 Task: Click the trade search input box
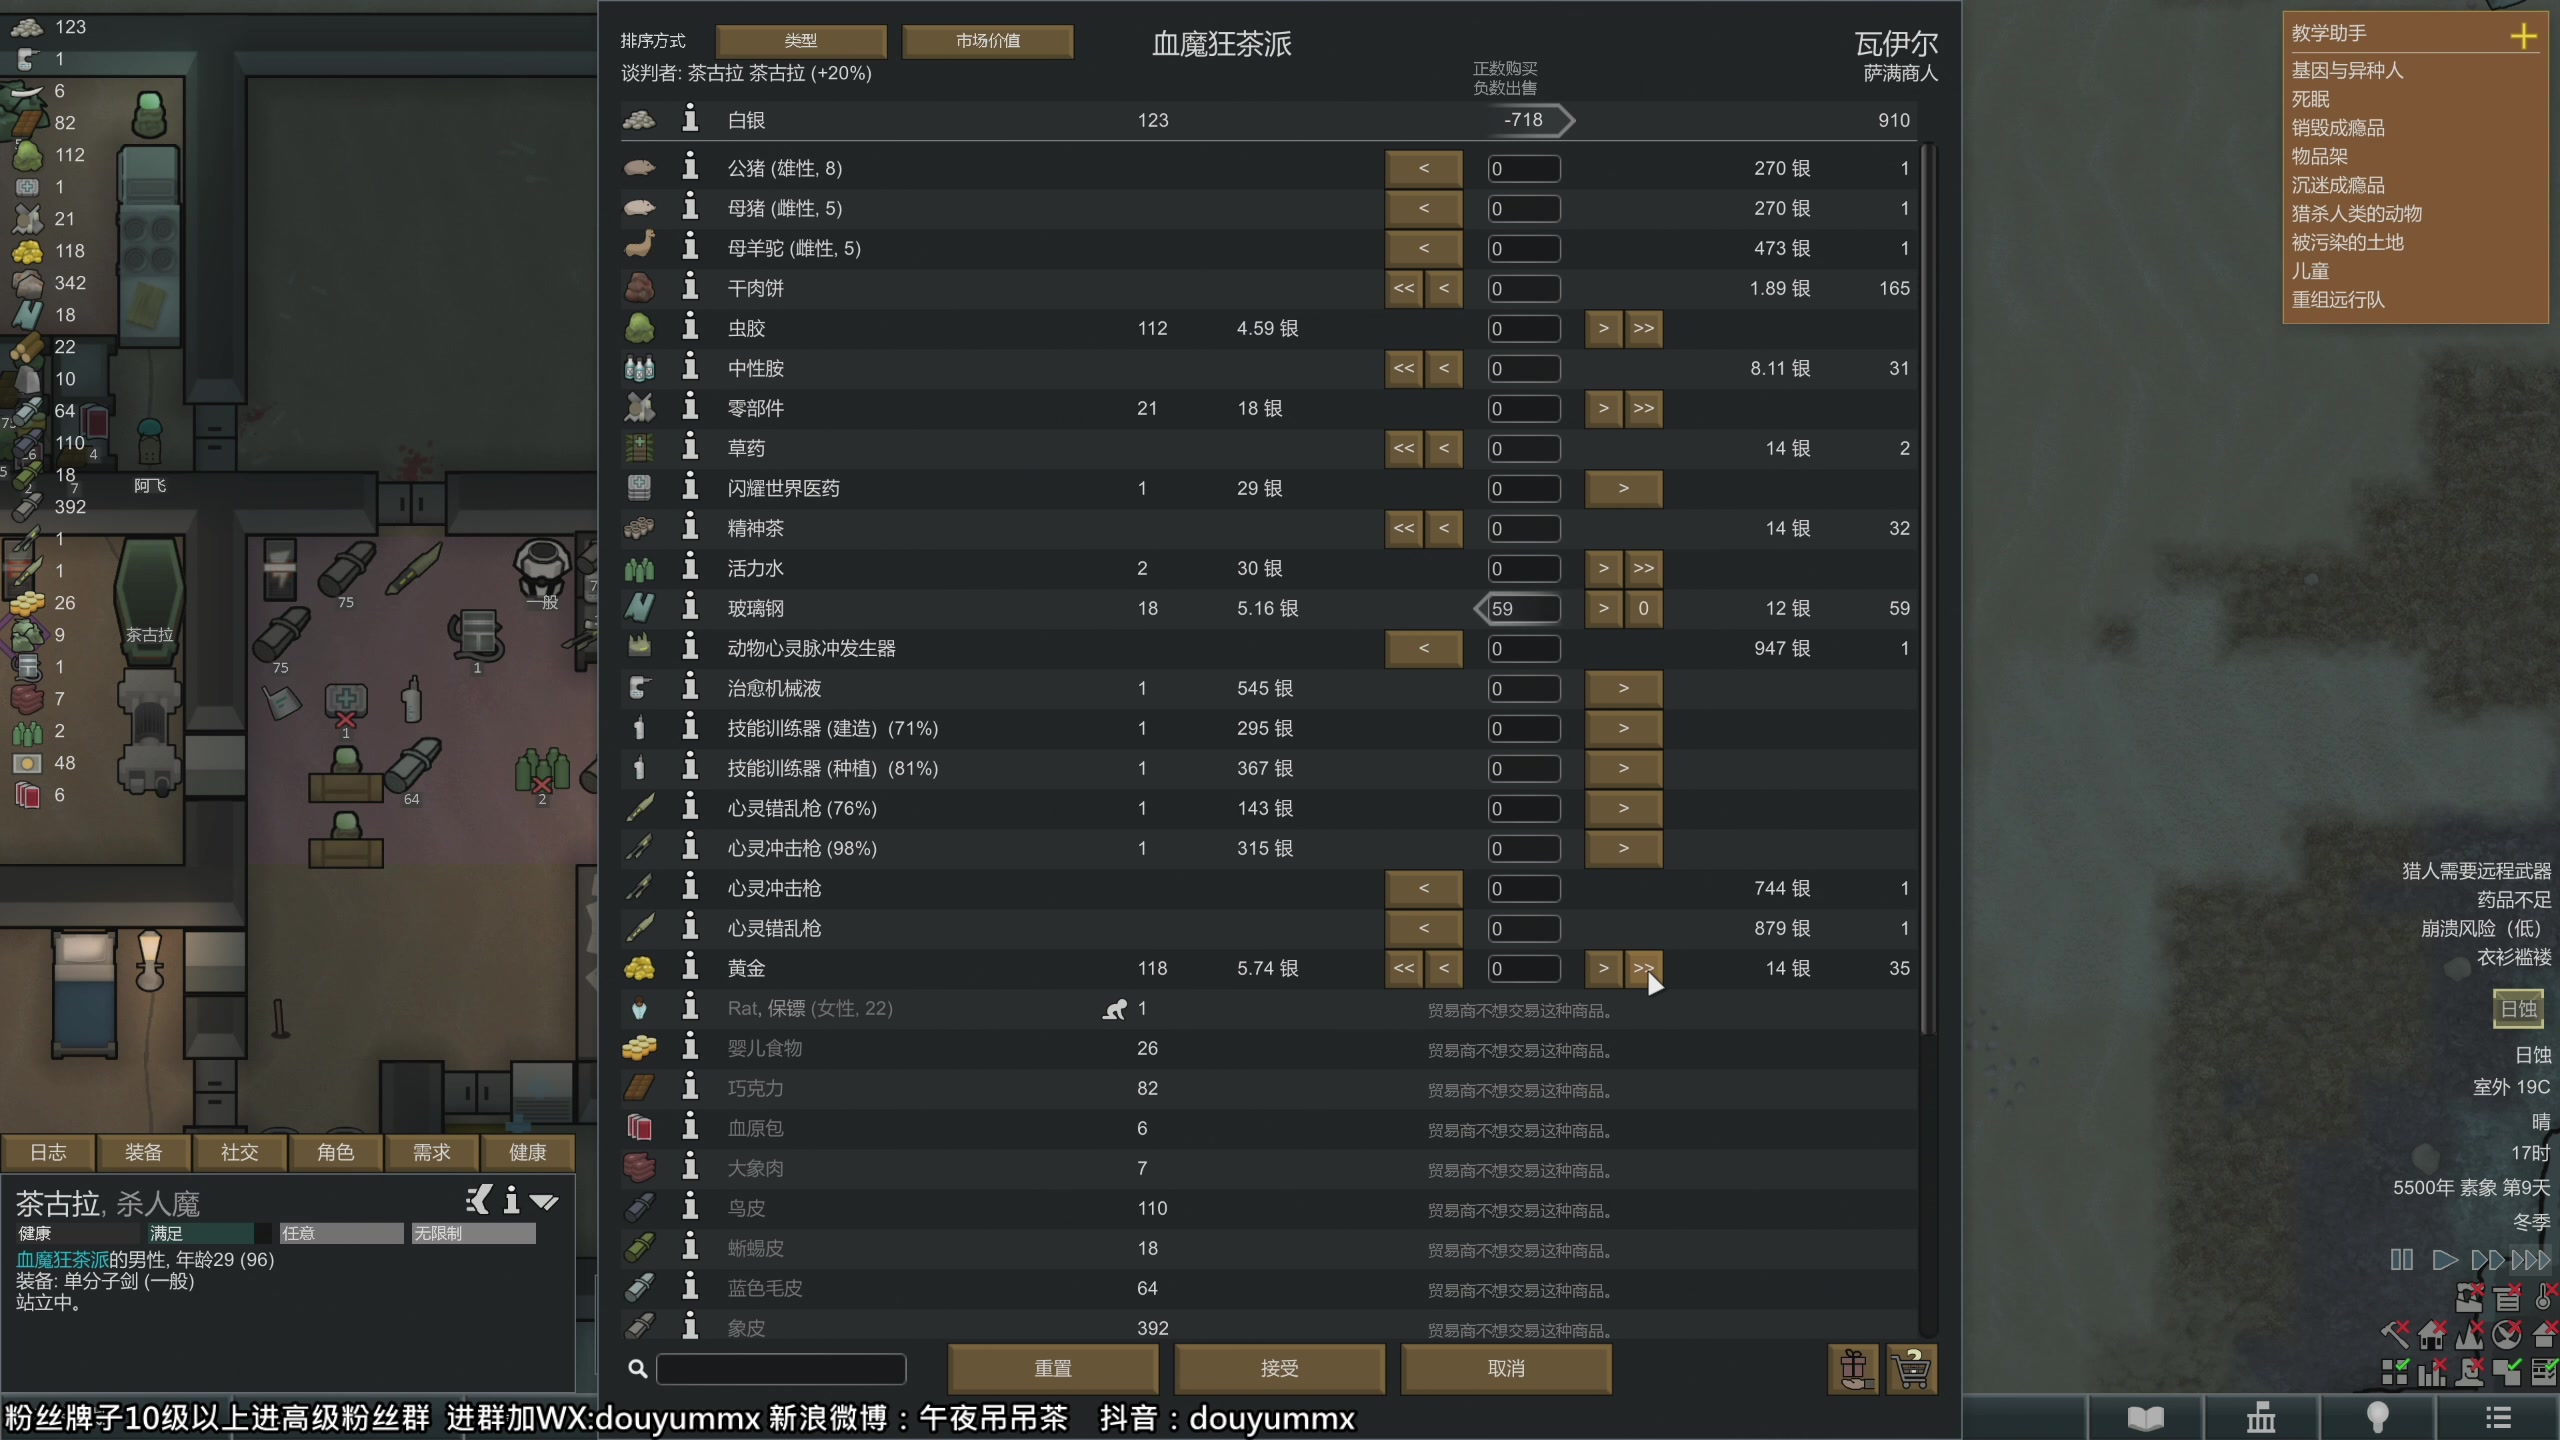781,1368
